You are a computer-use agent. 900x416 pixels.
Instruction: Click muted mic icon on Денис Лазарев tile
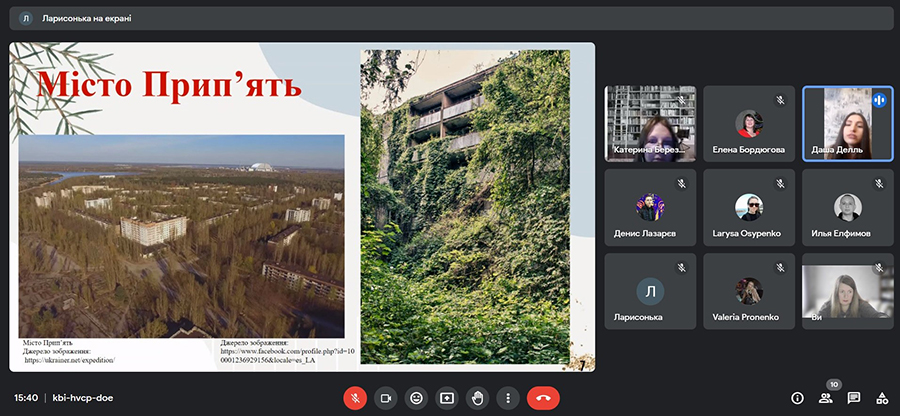point(681,184)
